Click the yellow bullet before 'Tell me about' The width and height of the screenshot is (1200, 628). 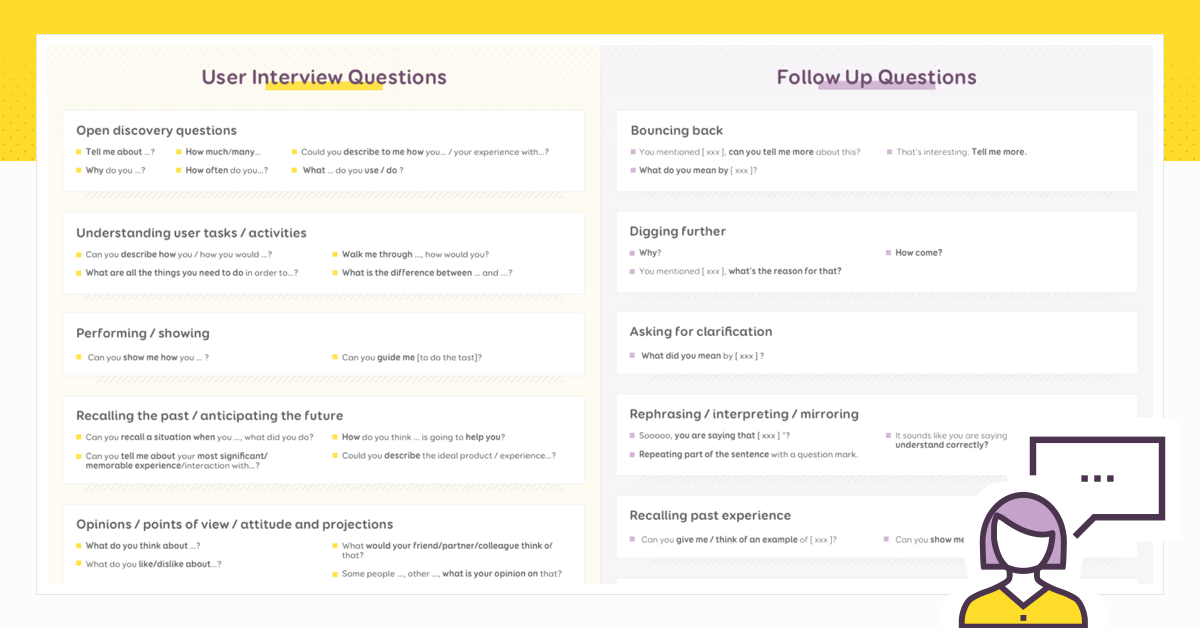79,152
